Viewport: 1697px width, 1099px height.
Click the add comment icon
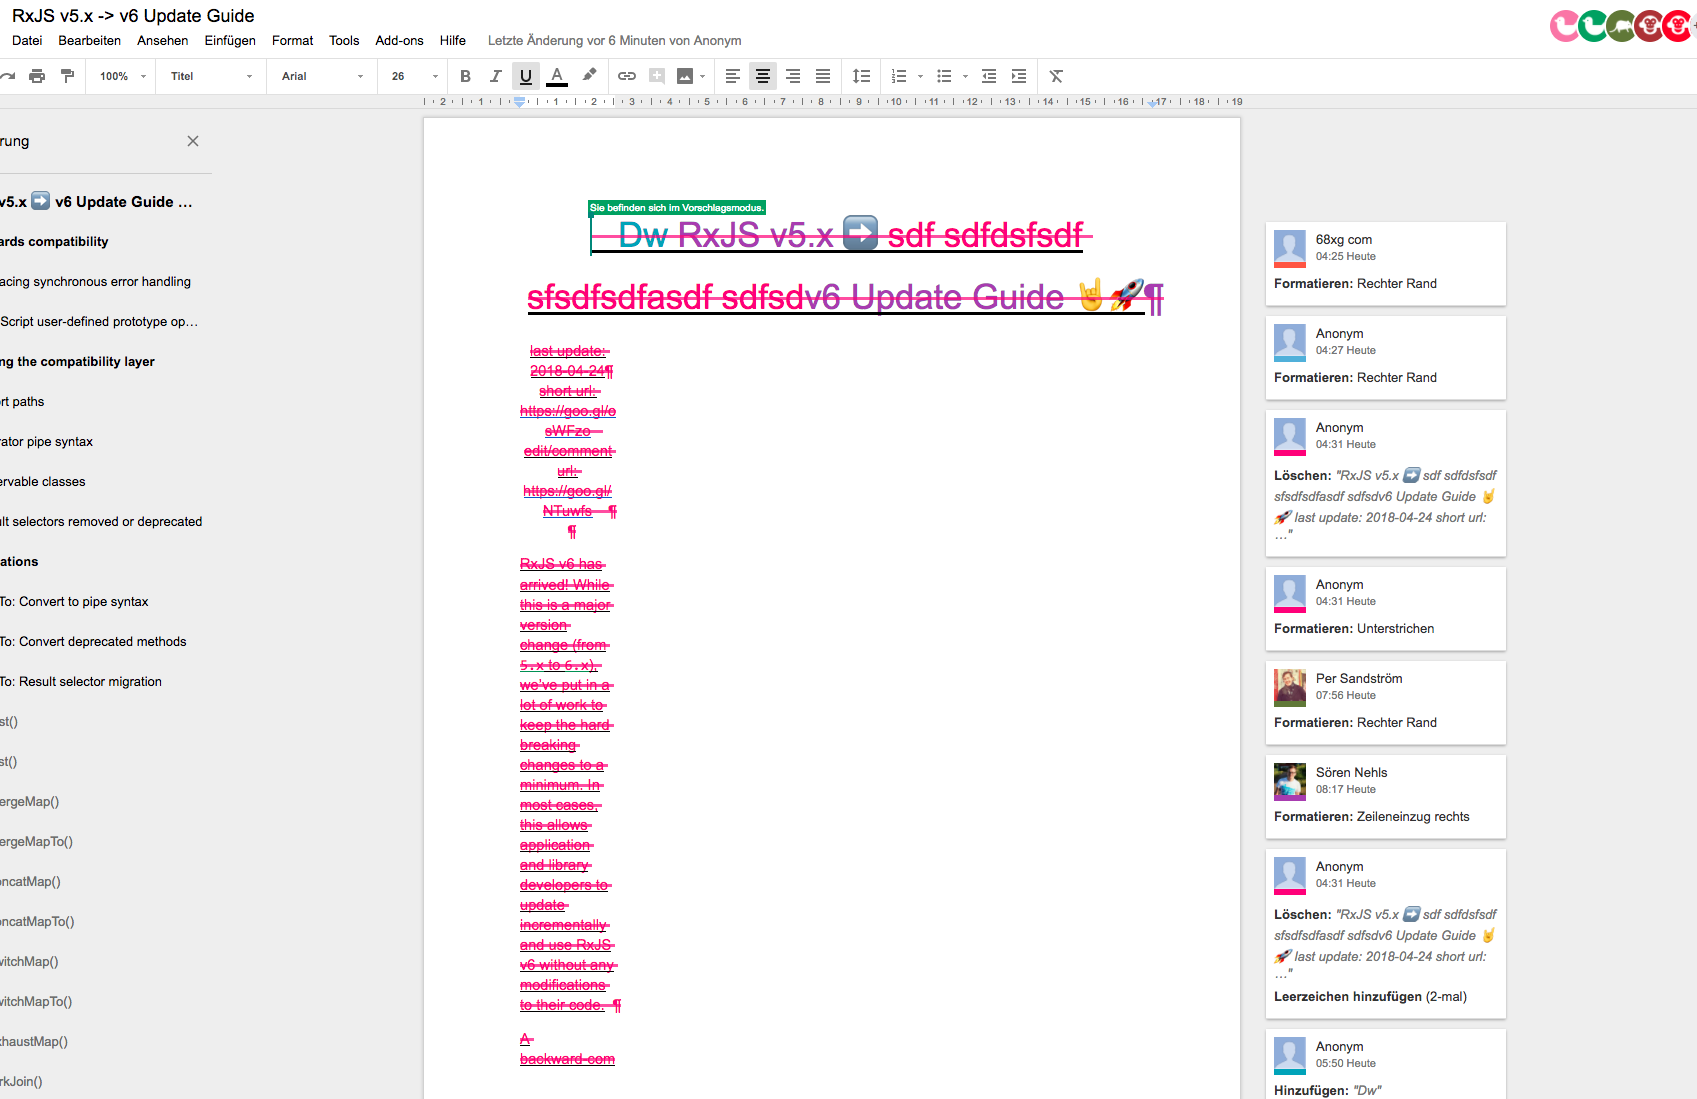(657, 76)
